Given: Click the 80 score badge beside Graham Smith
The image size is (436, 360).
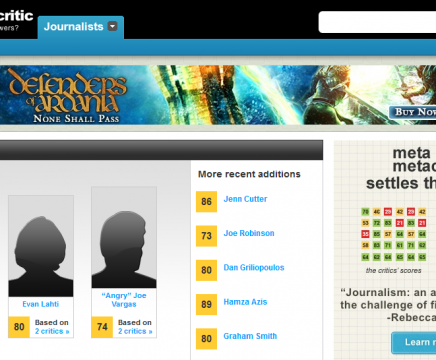Looking at the screenshot, I should pos(206,339).
